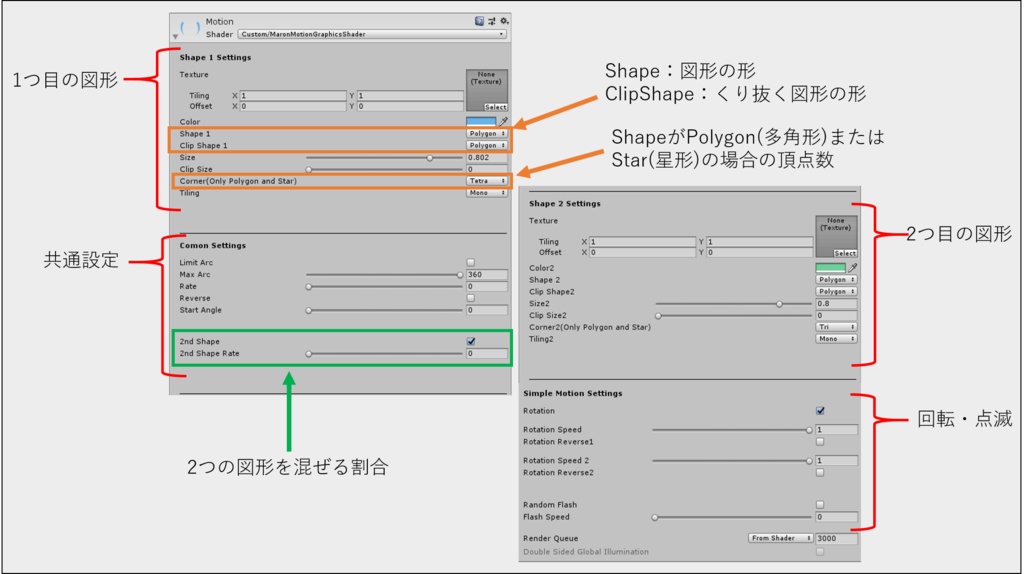The width and height of the screenshot is (1024, 574).
Task: Click Render Queue value field 3000
Action: click(x=837, y=538)
